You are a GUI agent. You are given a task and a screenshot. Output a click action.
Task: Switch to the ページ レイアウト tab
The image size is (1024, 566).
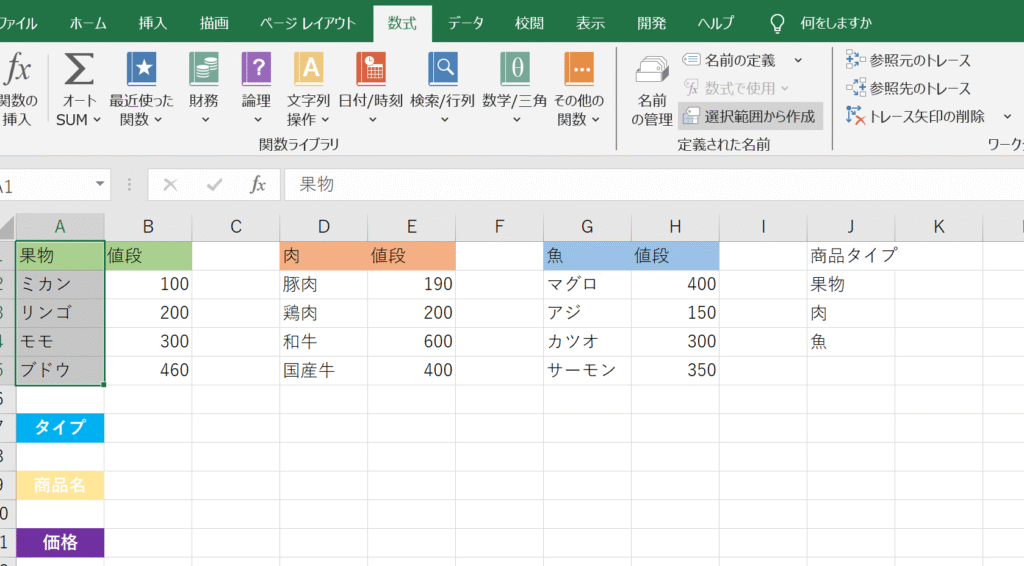(x=307, y=23)
